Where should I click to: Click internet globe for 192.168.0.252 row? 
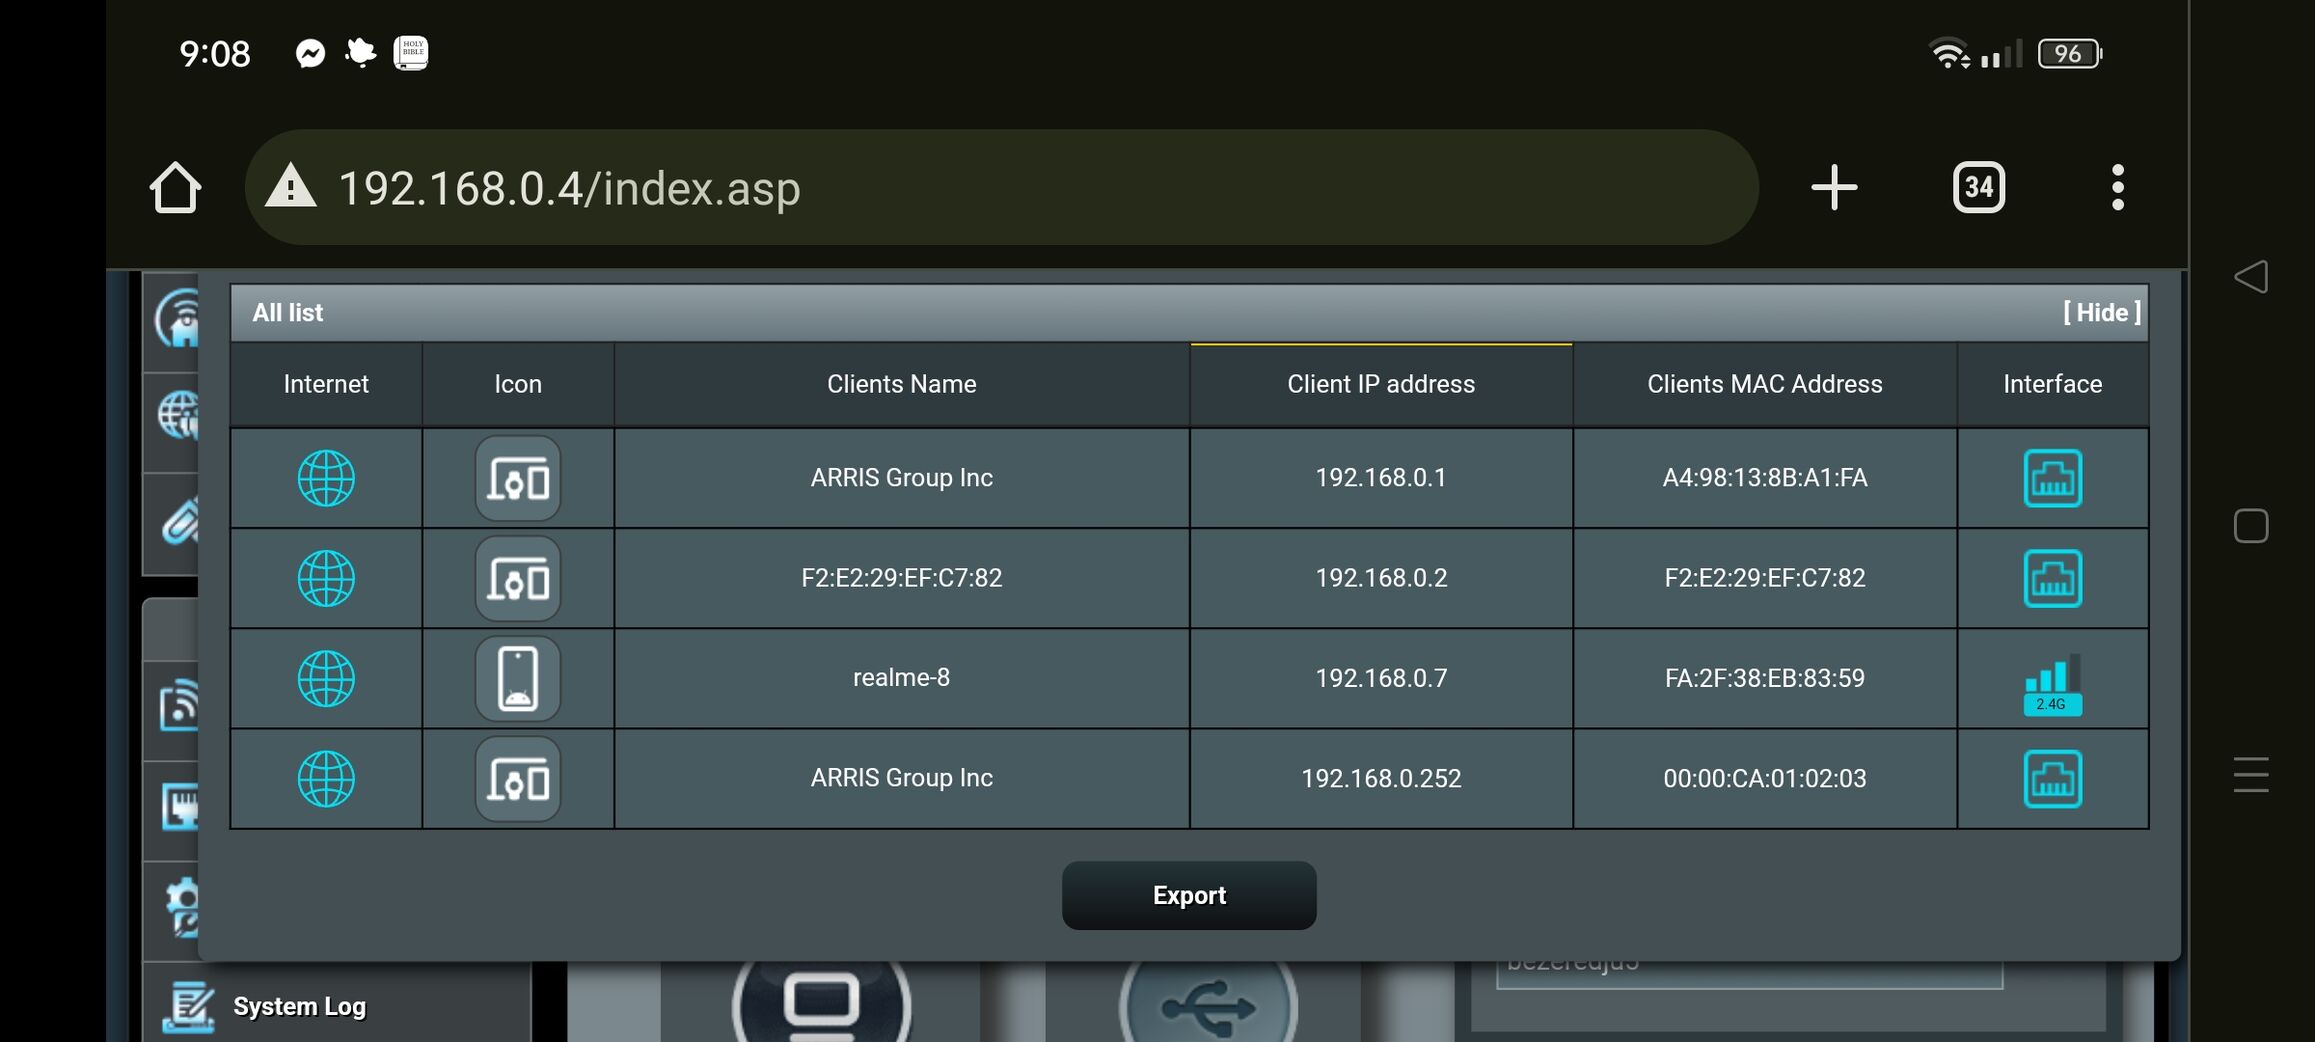(326, 778)
